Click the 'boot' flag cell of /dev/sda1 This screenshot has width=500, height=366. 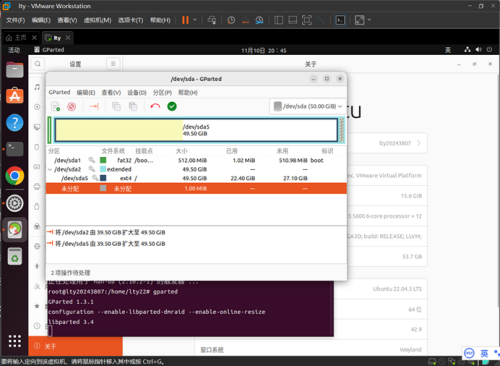click(317, 160)
